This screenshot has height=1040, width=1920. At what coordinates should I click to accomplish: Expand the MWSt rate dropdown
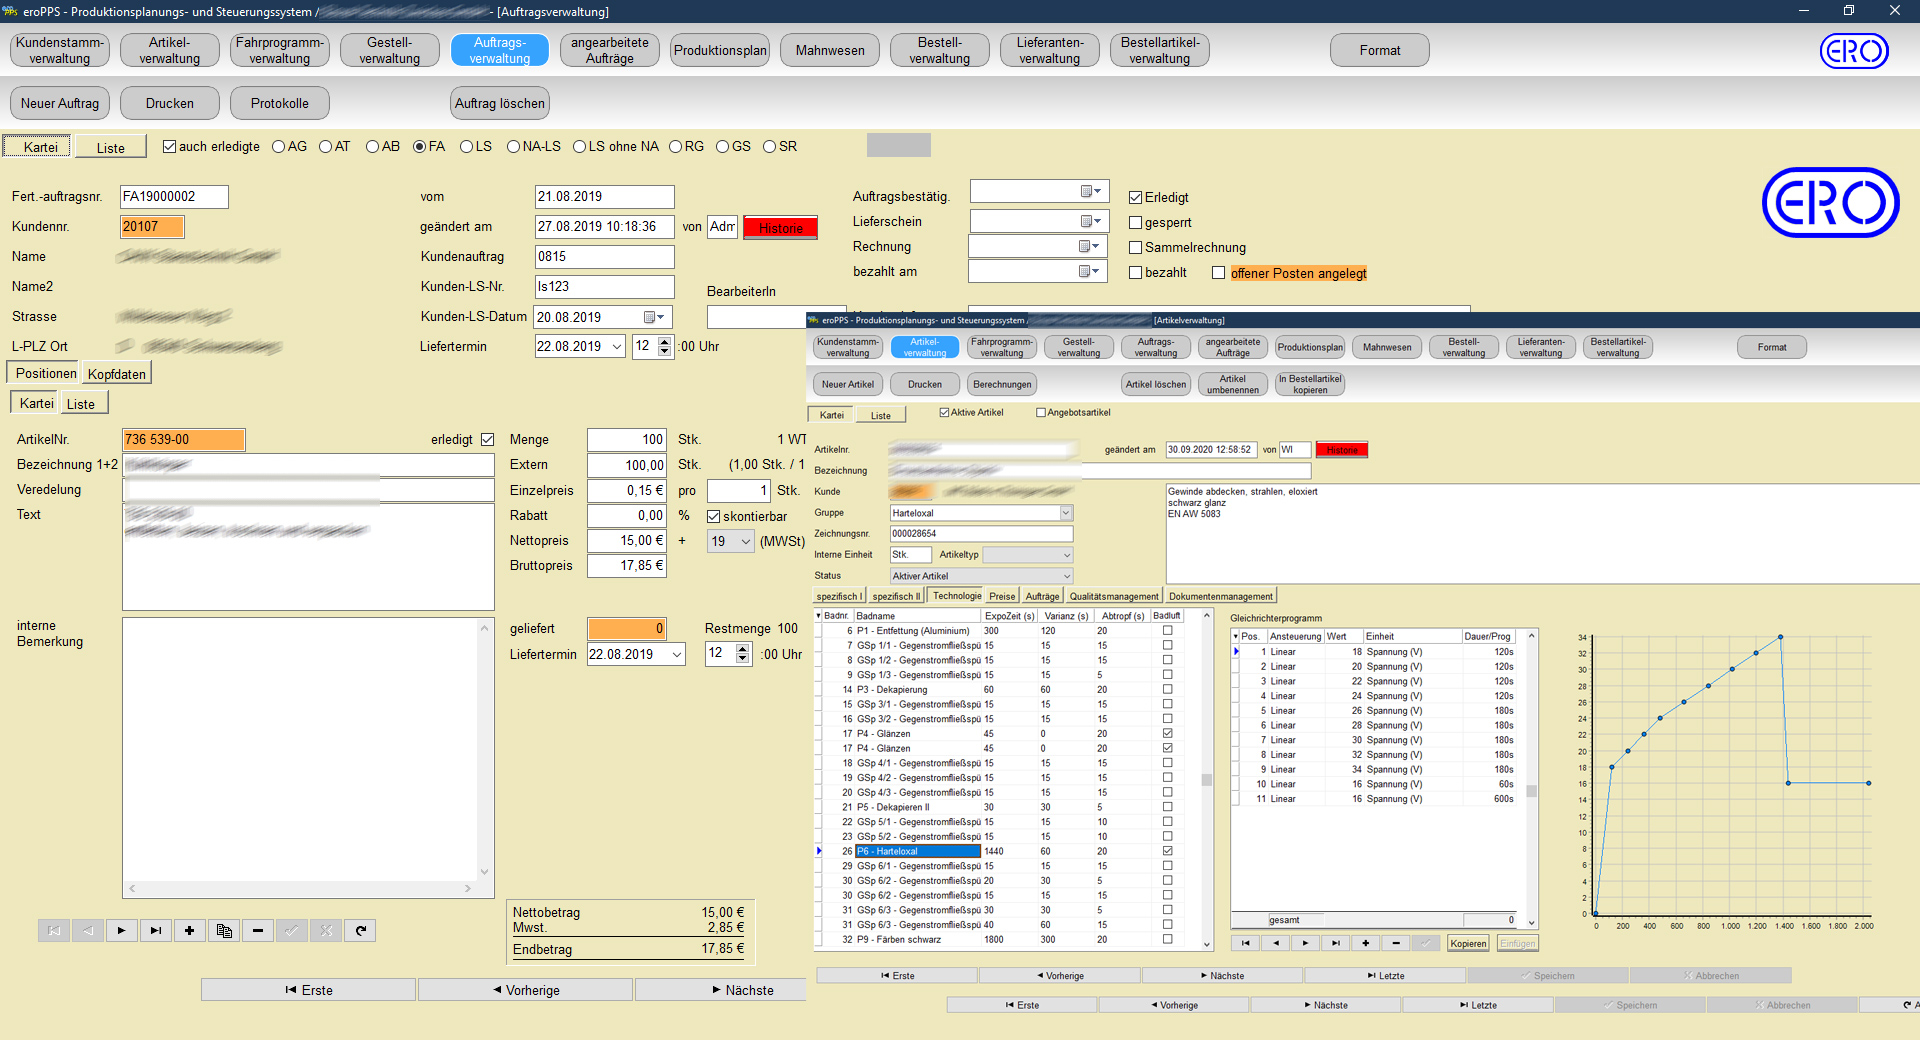click(x=745, y=542)
